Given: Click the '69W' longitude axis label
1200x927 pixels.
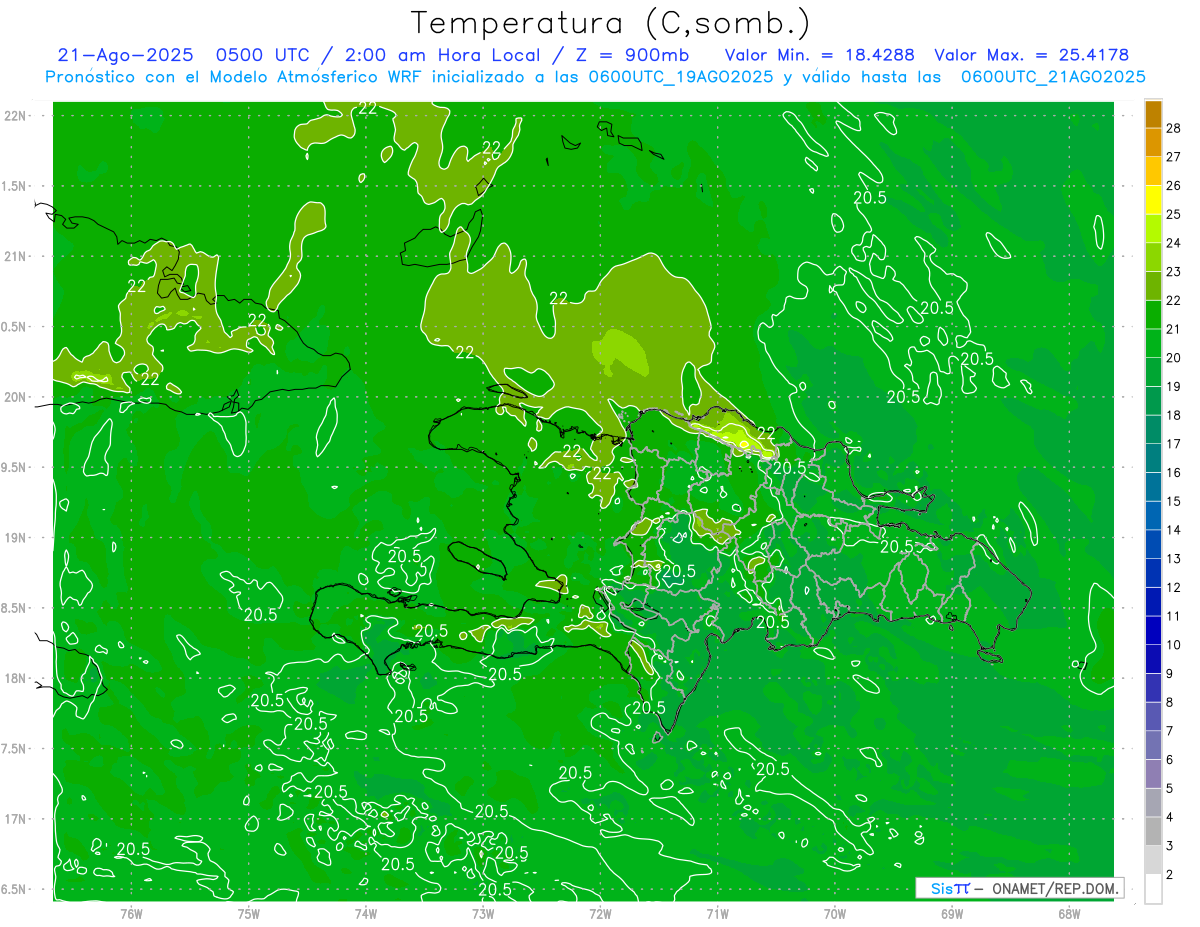Looking at the screenshot, I should 952,913.
